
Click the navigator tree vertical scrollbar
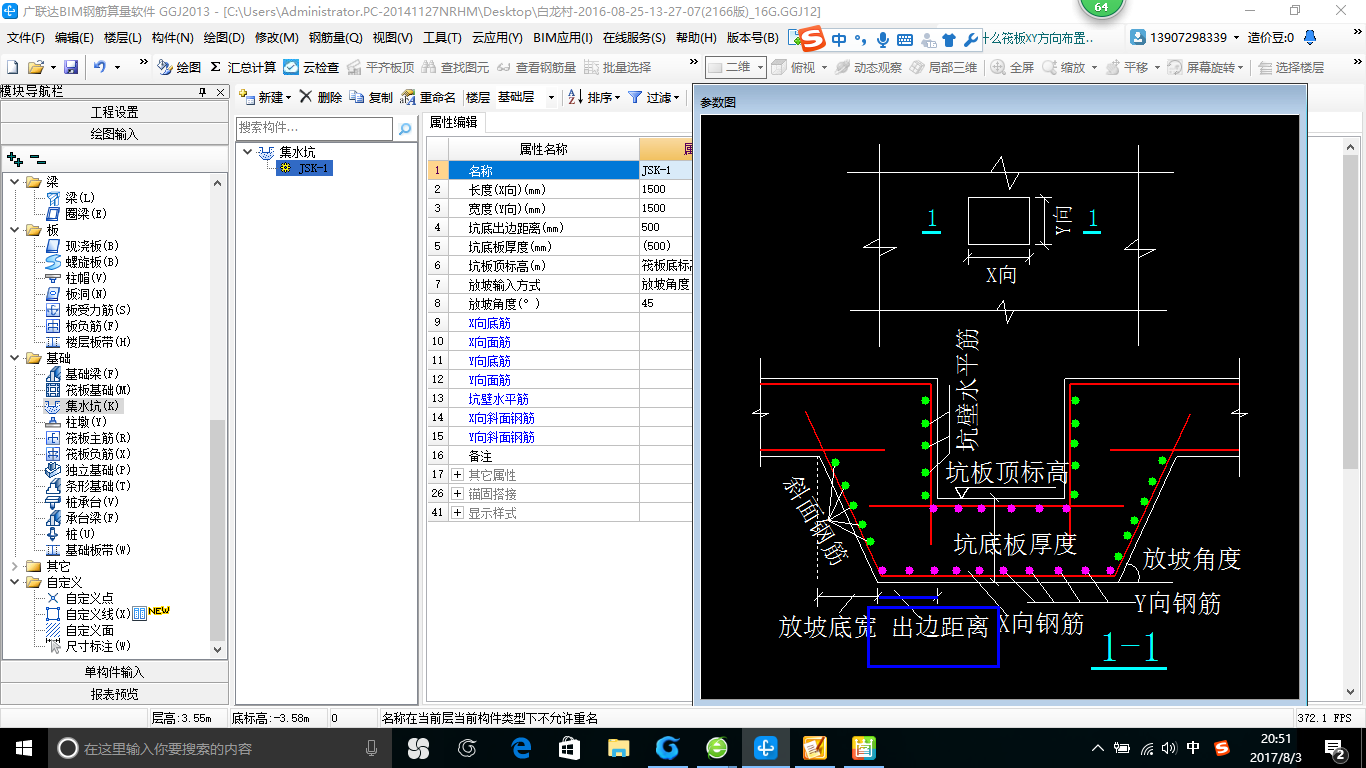(218, 530)
